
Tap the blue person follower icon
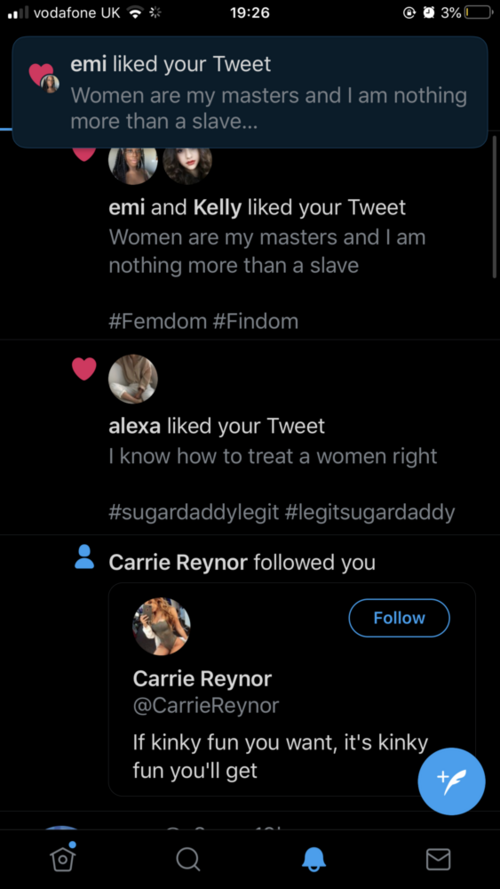click(x=84, y=557)
